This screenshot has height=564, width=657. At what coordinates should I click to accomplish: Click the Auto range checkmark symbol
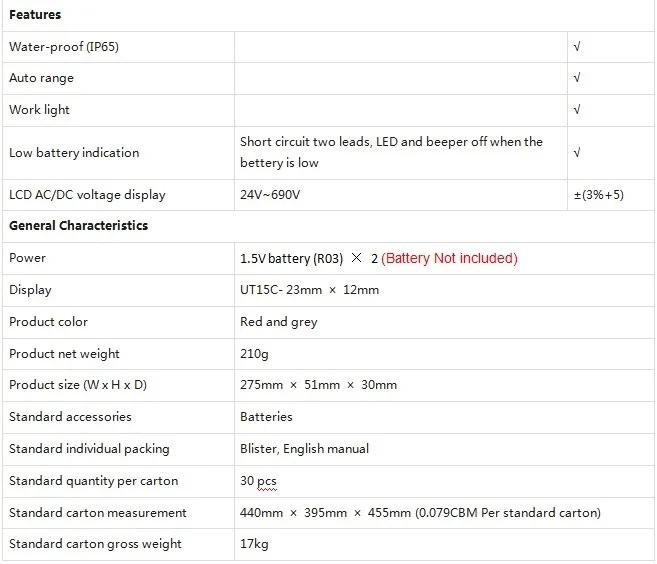tap(577, 78)
